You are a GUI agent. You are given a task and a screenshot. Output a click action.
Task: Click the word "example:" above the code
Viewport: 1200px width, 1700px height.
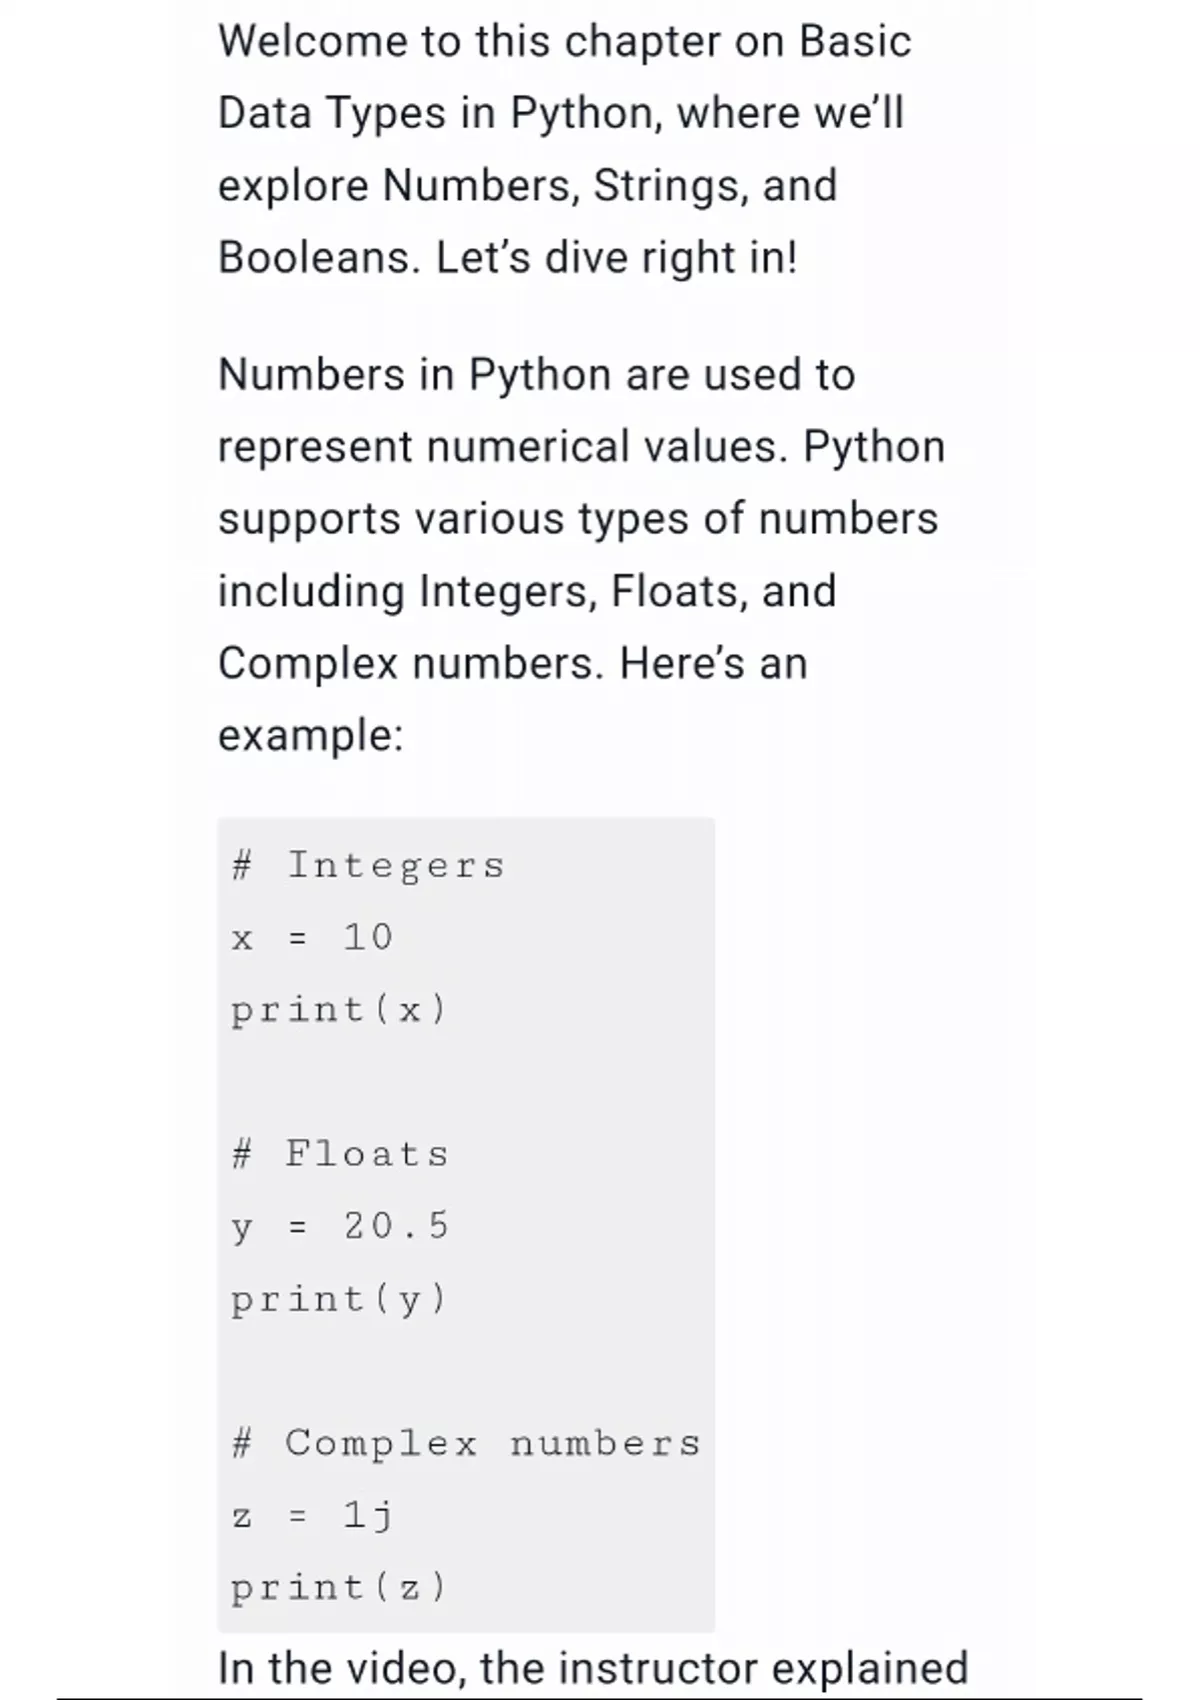[x=310, y=736]
